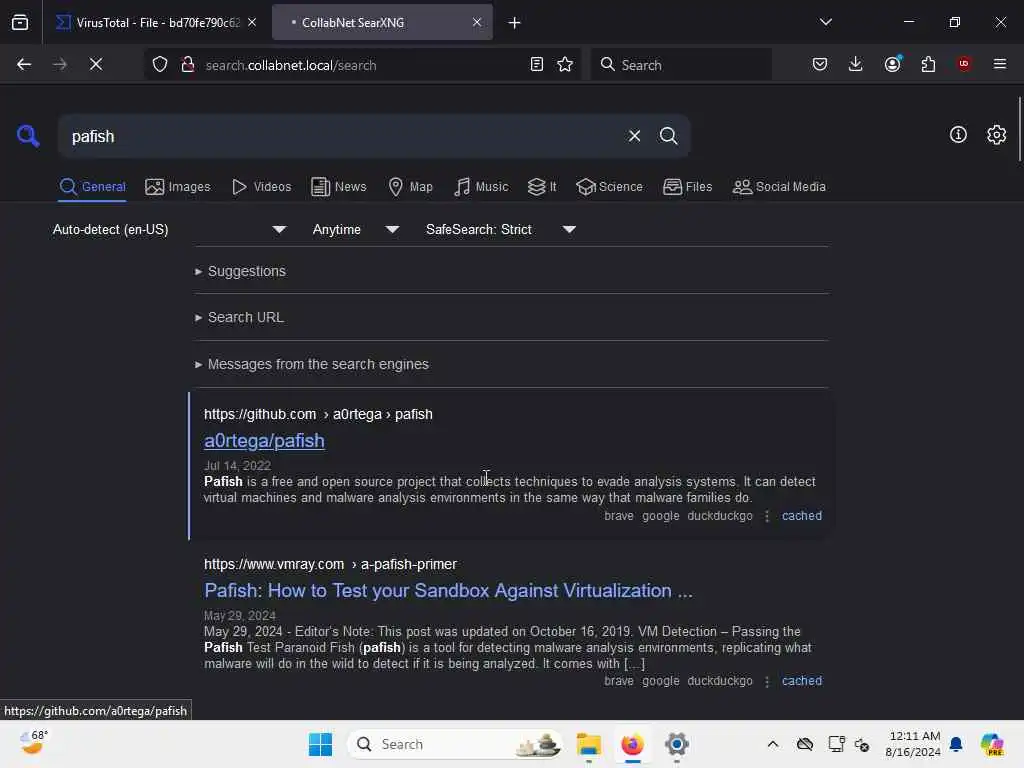This screenshot has width=1024, height=768.
Task: Open Firefox downloads panel
Action: tap(856, 64)
